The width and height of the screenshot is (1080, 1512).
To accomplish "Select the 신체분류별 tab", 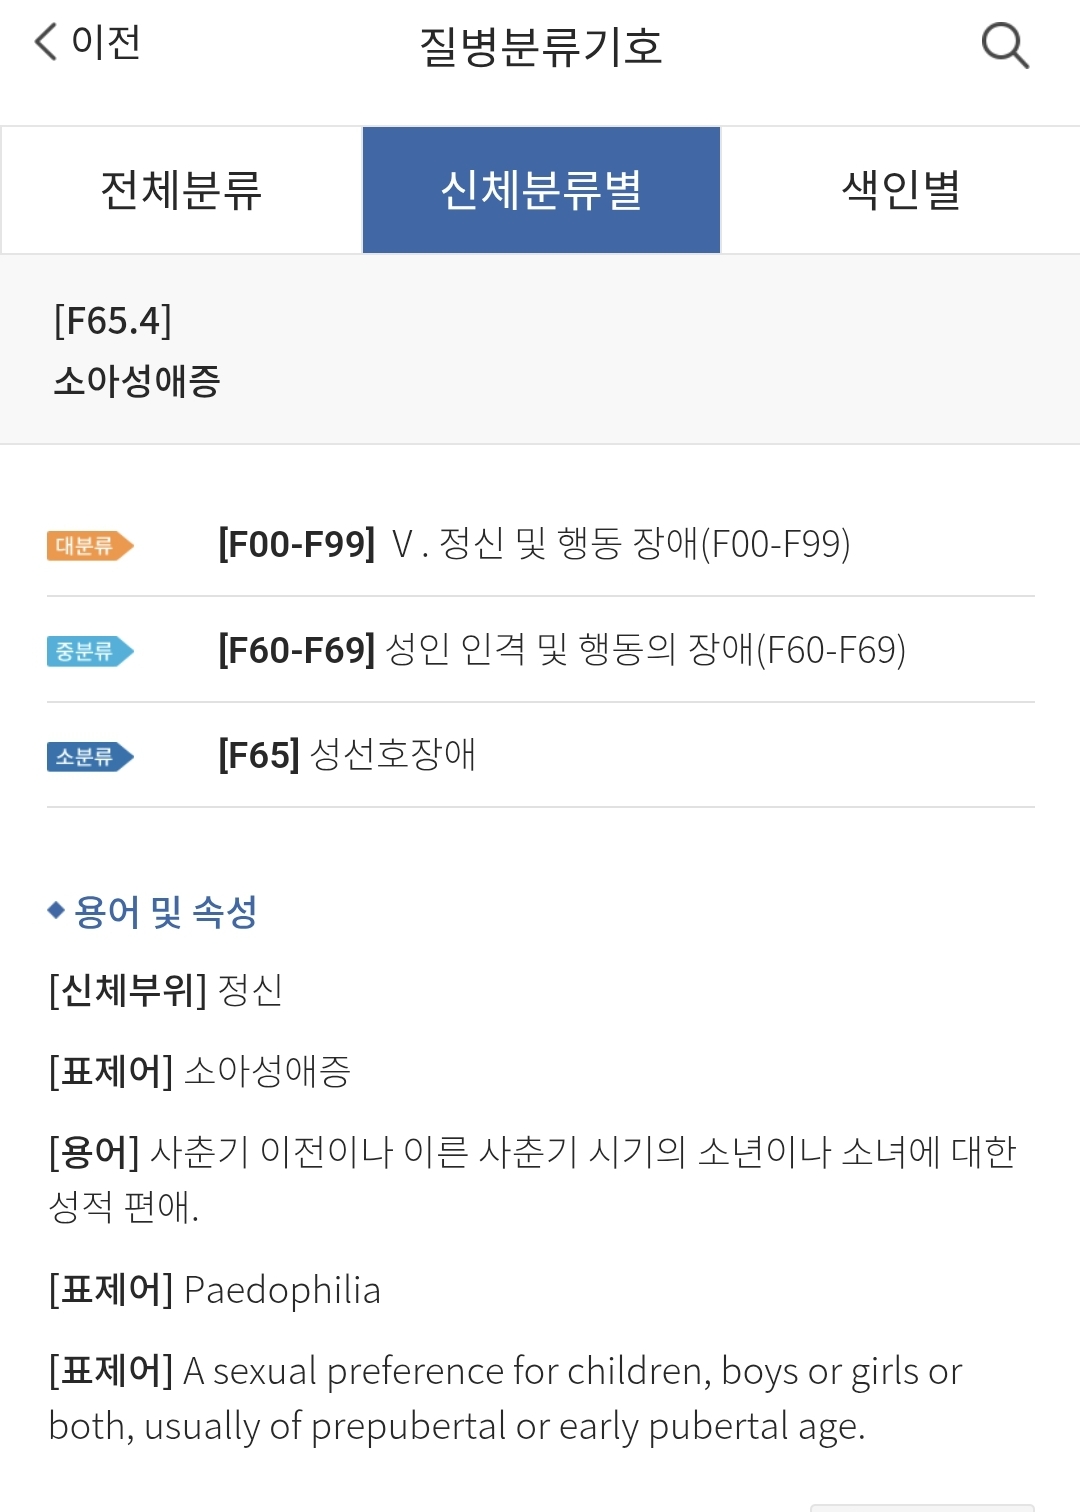I will (541, 190).
